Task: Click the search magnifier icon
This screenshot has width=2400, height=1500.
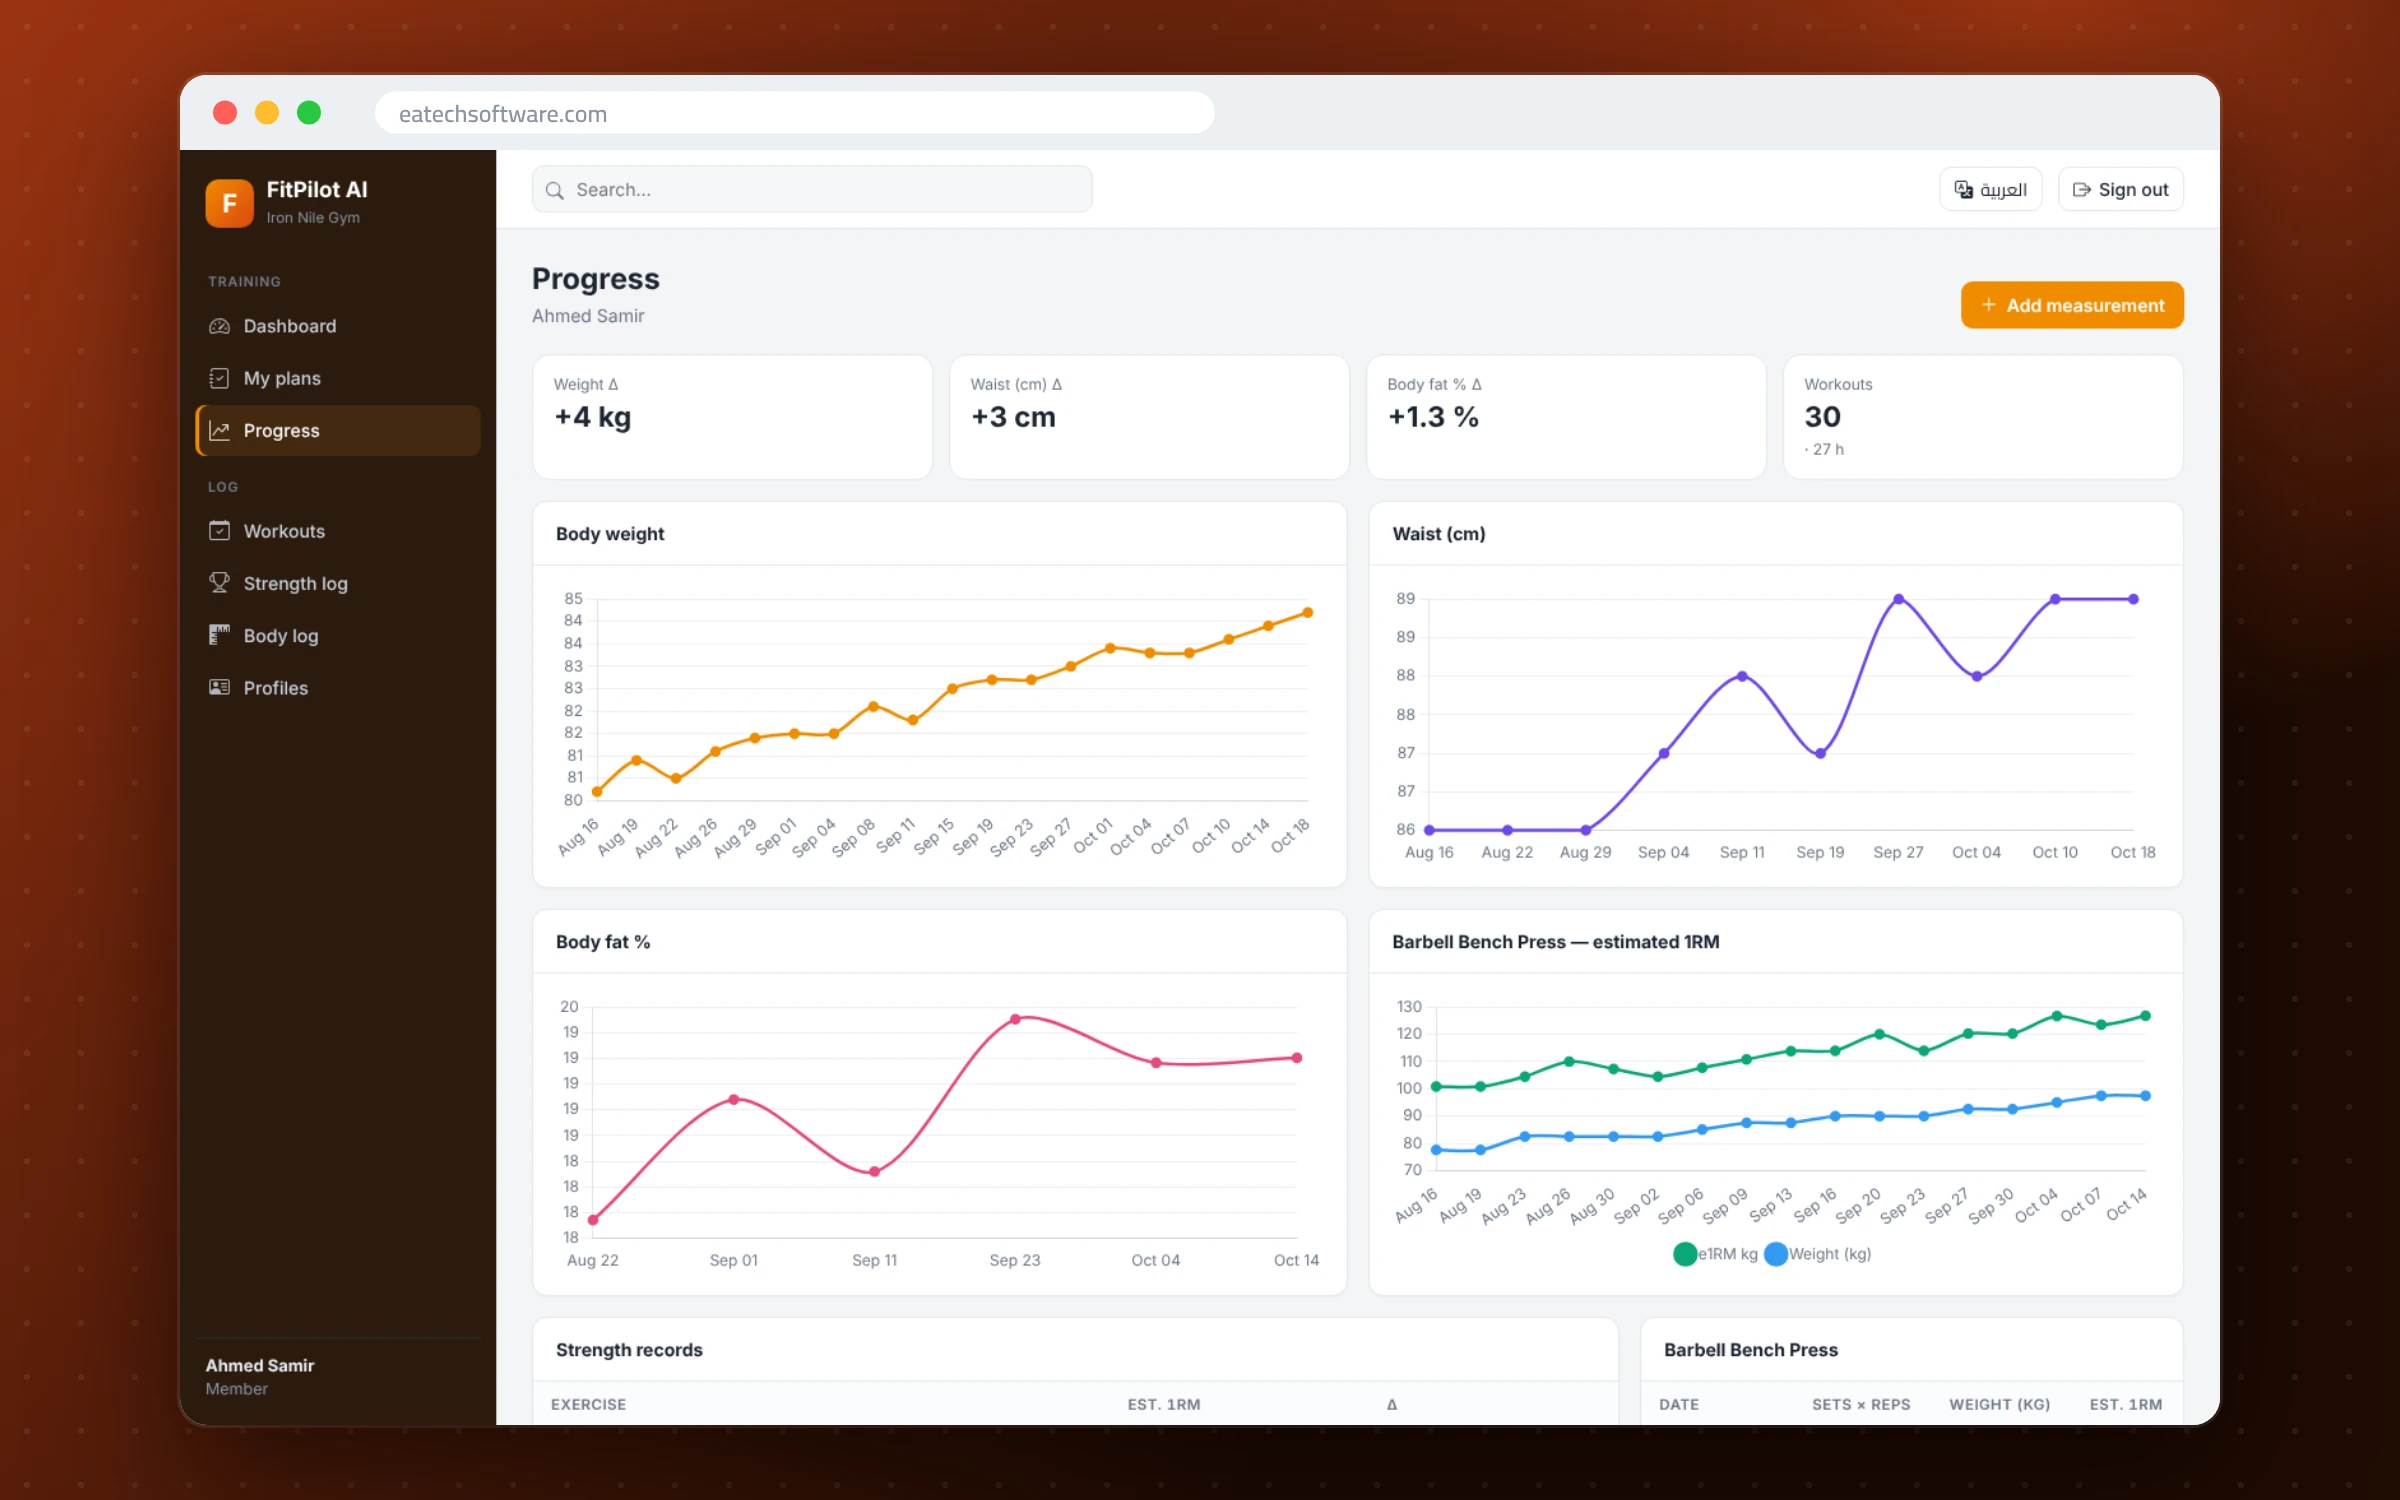Action: tap(555, 190)
